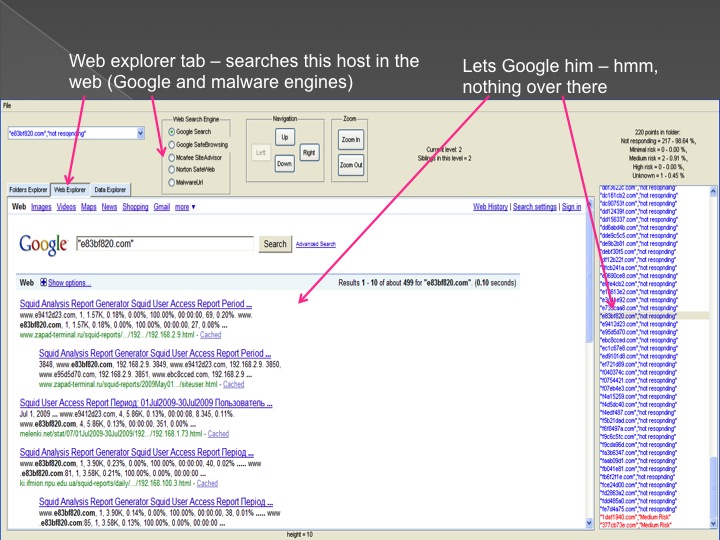Open the Gmail link
The width and height of the screenshot is (720, 540).
coord(162,207)
